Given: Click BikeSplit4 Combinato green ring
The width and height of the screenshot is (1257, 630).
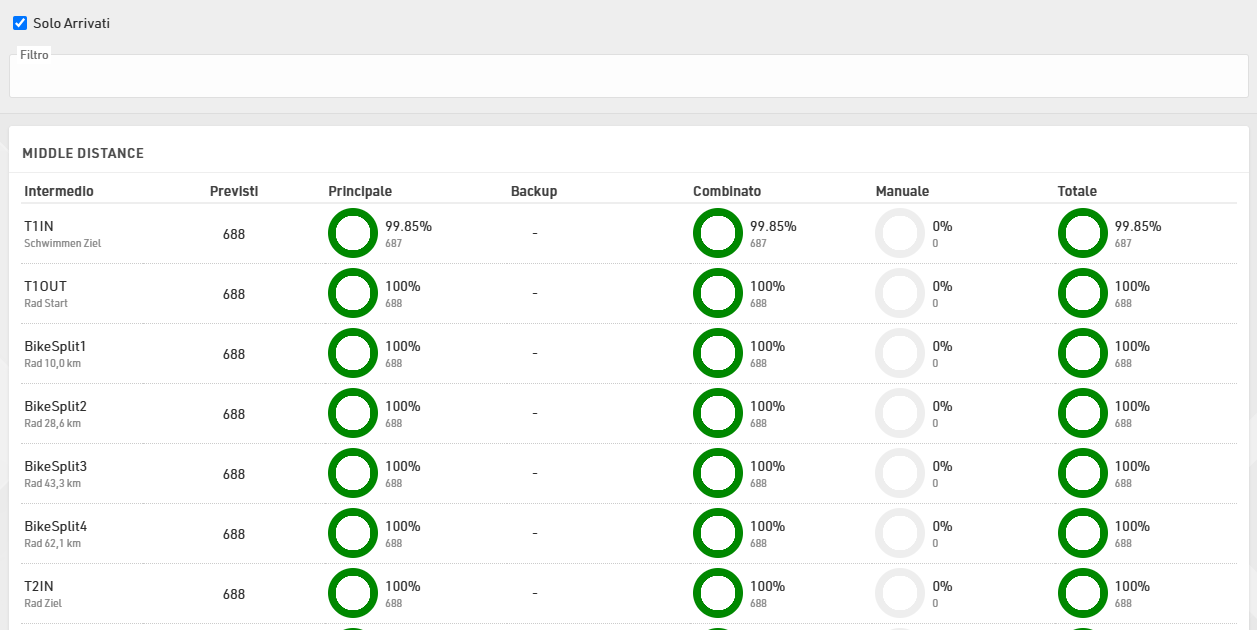Looking at the screenshot, I should [718, 533].
